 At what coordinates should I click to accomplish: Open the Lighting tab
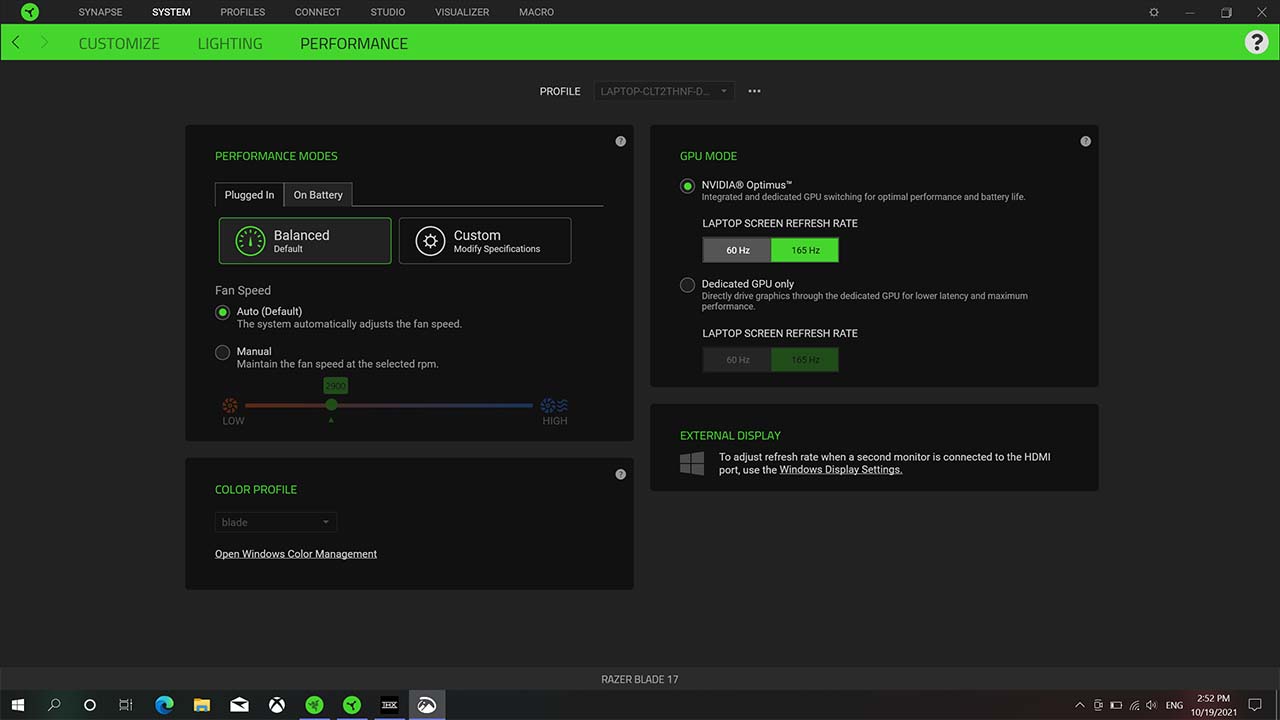point(230,43)
